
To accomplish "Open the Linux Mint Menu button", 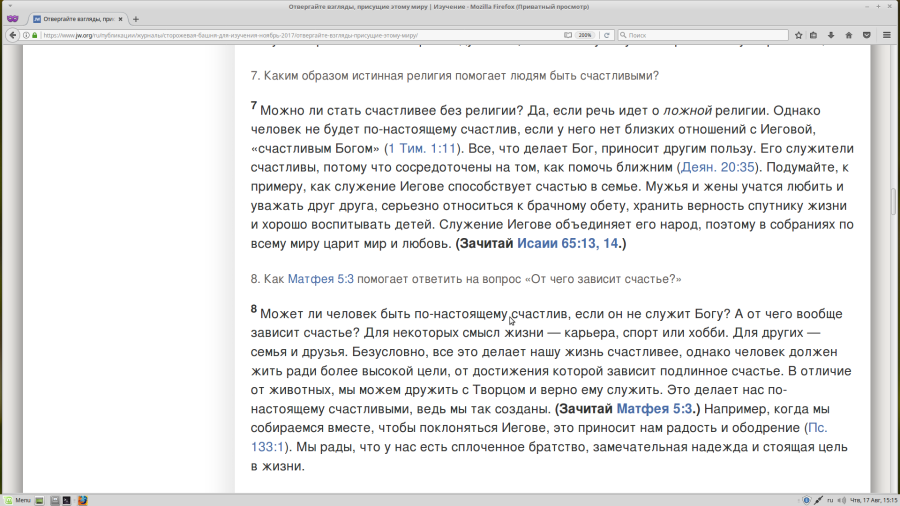I will coord(18,500).
